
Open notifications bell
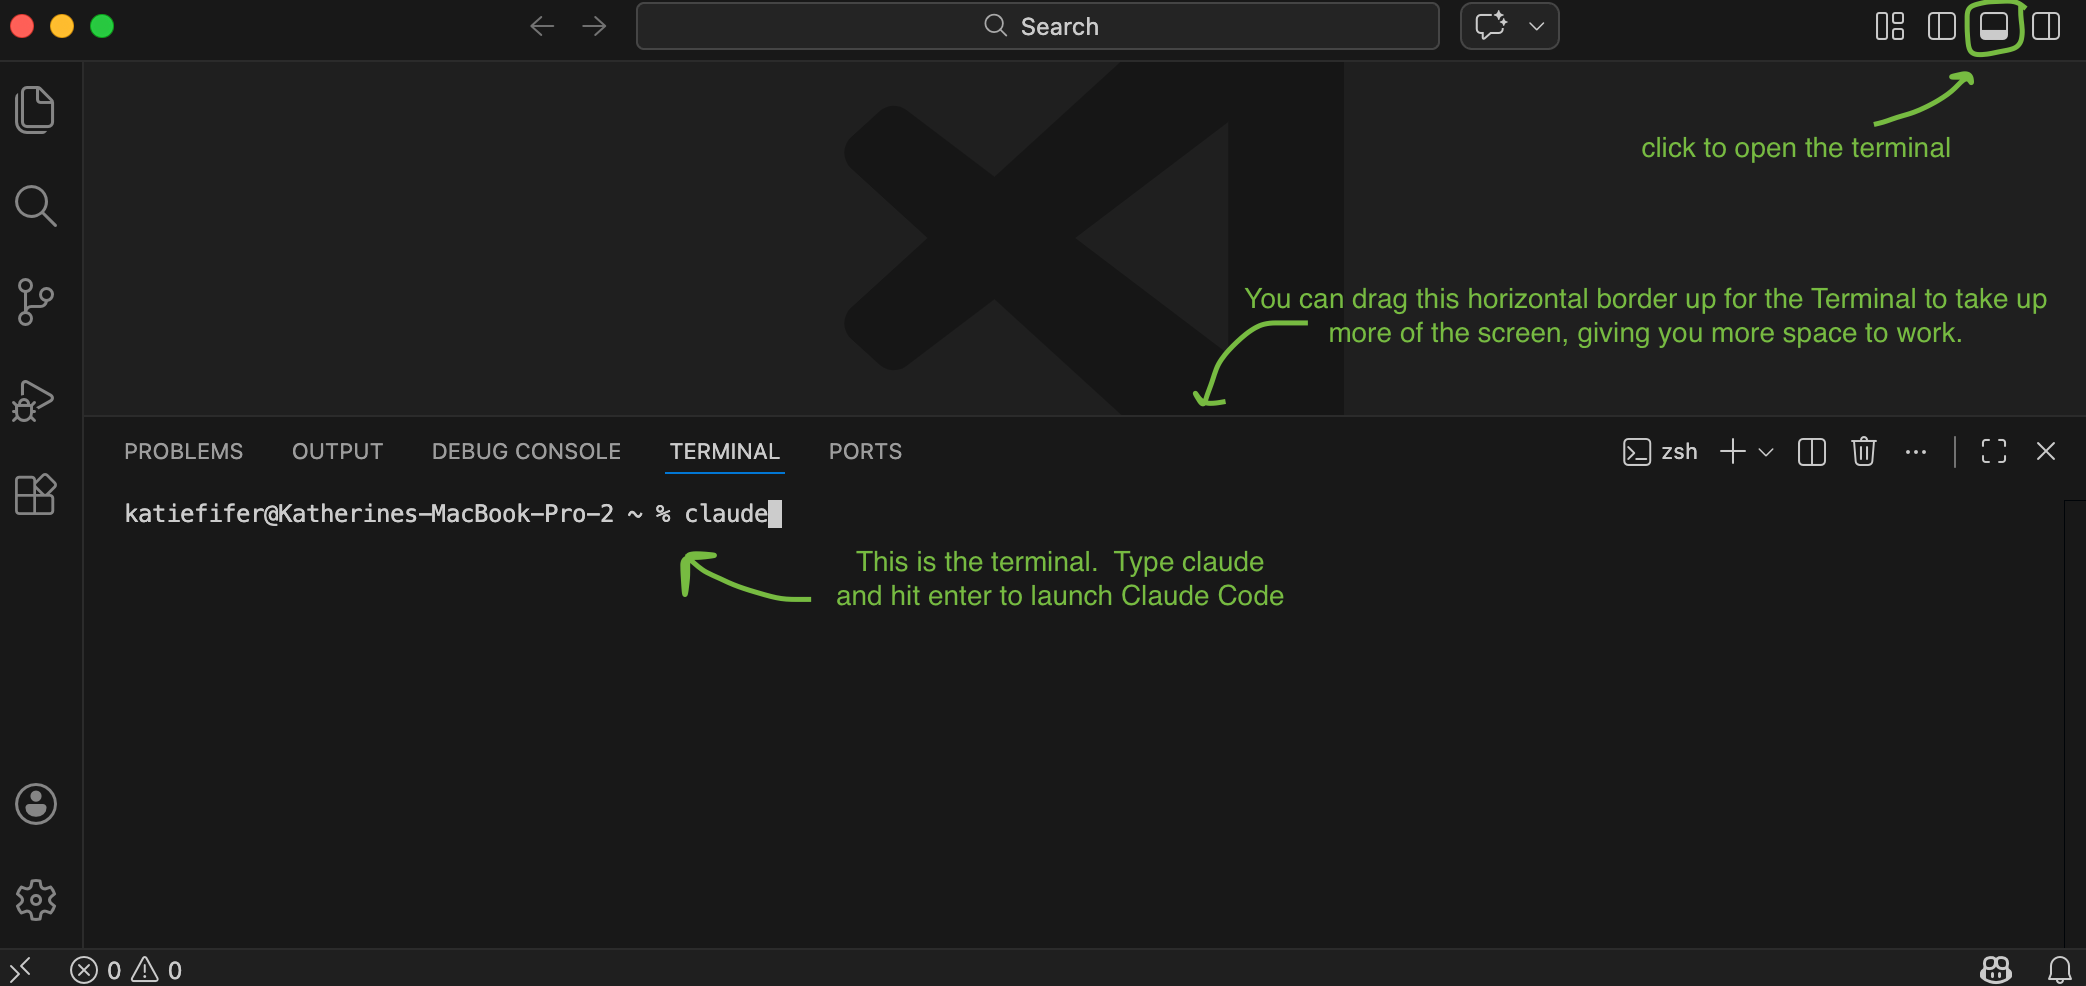pos(2059,969)
